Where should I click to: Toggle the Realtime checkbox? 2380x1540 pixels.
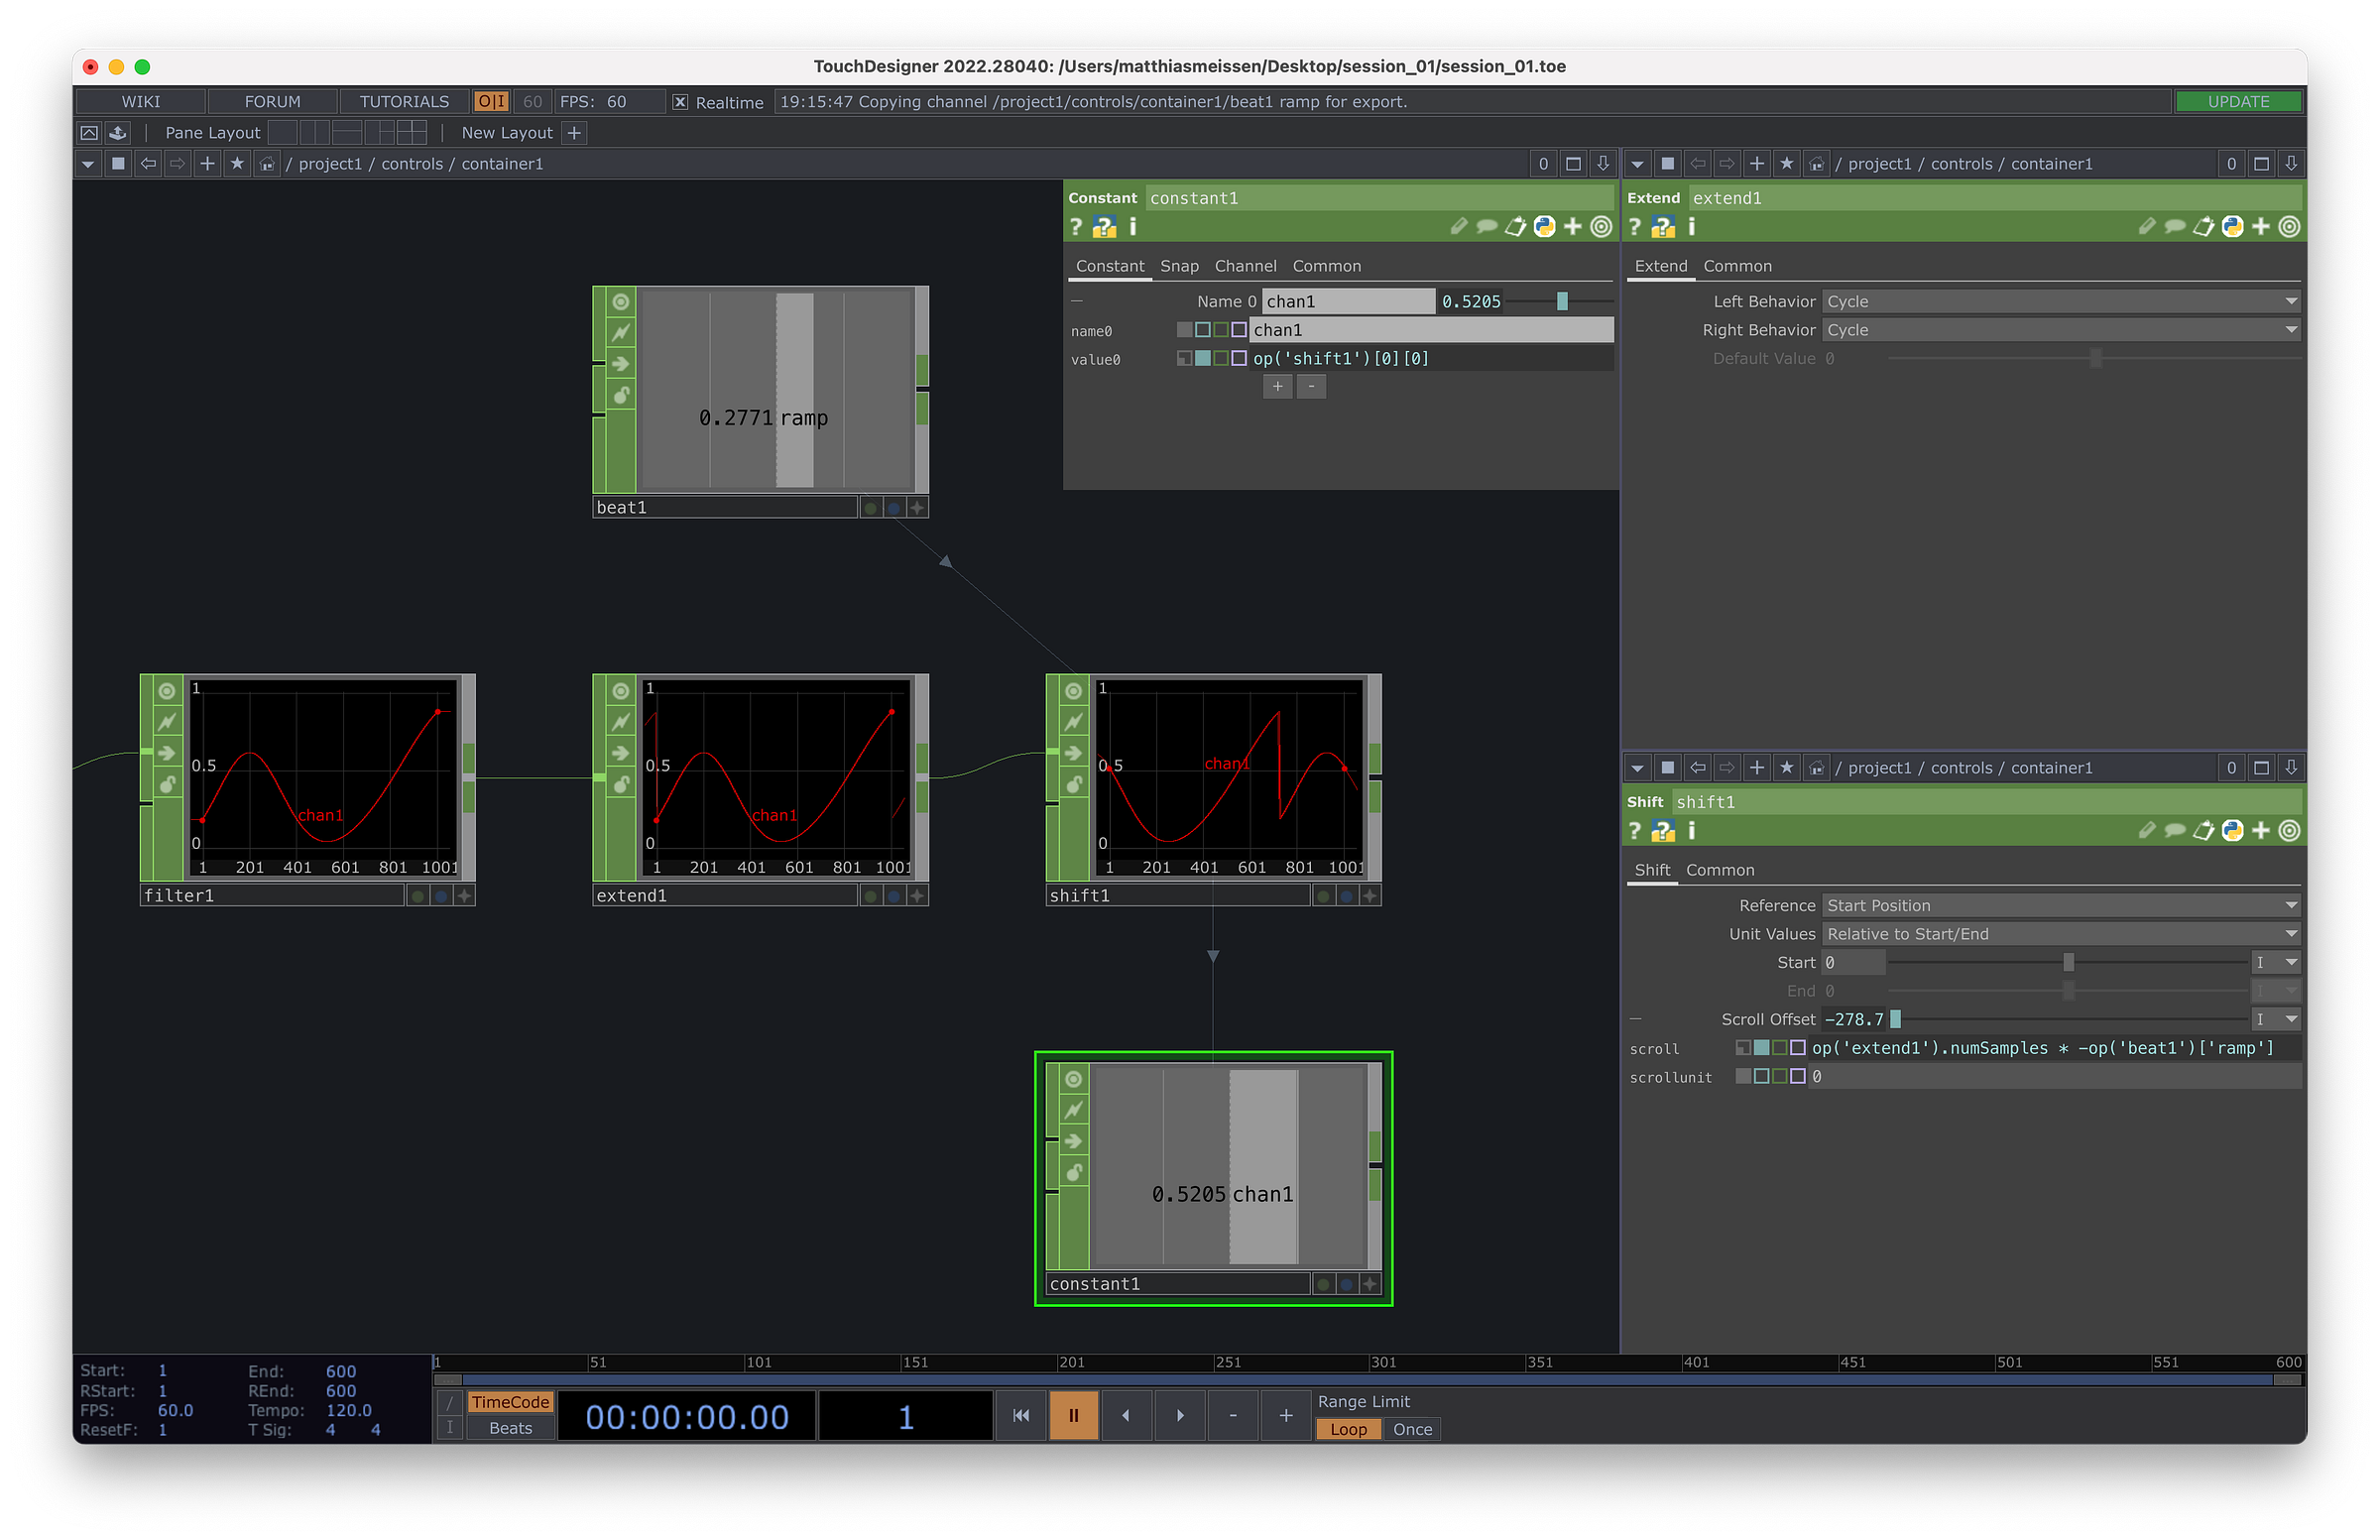click(680, 102)
